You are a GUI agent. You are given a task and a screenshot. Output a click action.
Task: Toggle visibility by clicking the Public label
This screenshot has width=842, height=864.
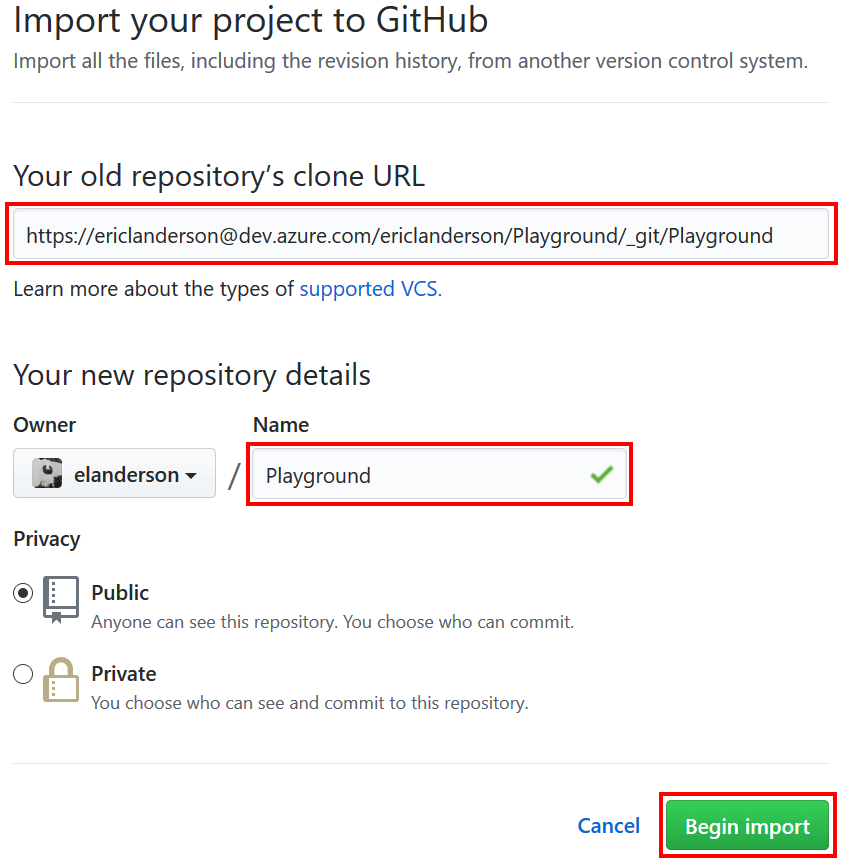pos(120,592)
